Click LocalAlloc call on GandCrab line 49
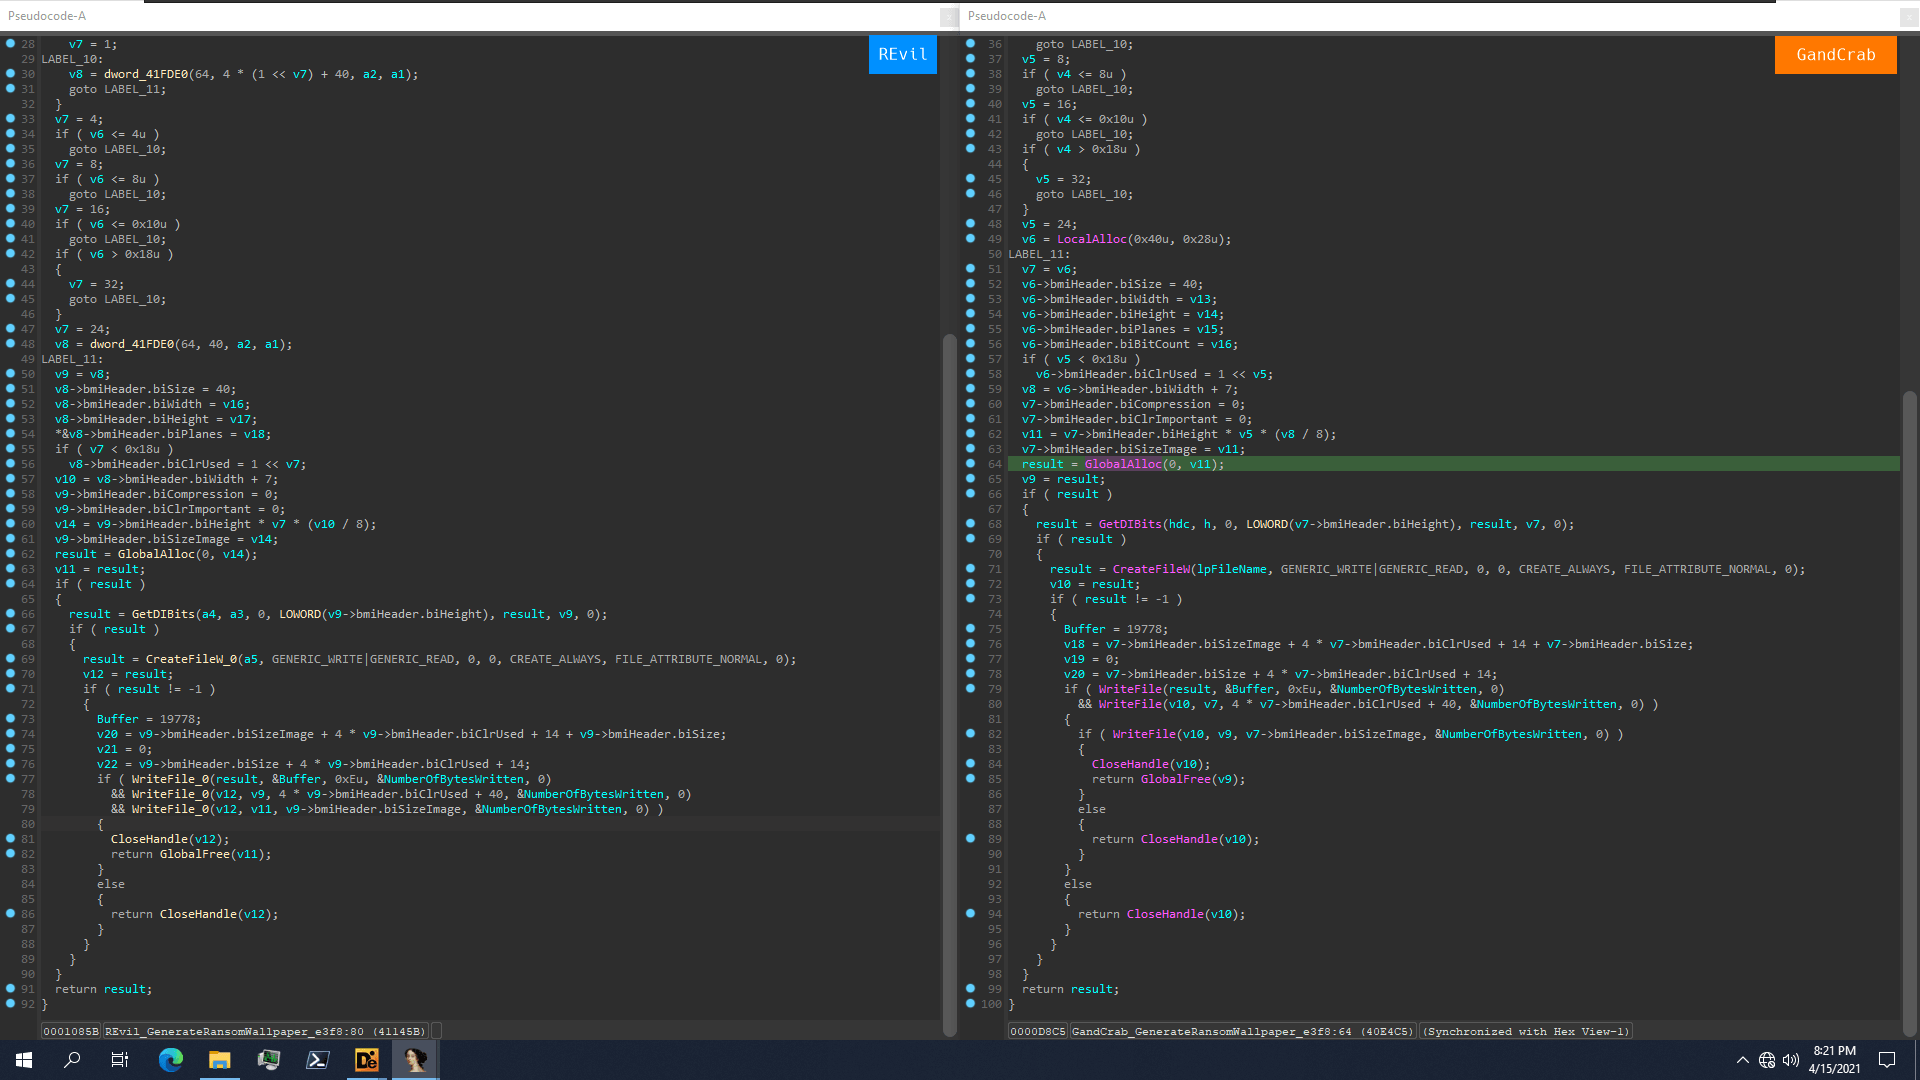 point(1091,239)
